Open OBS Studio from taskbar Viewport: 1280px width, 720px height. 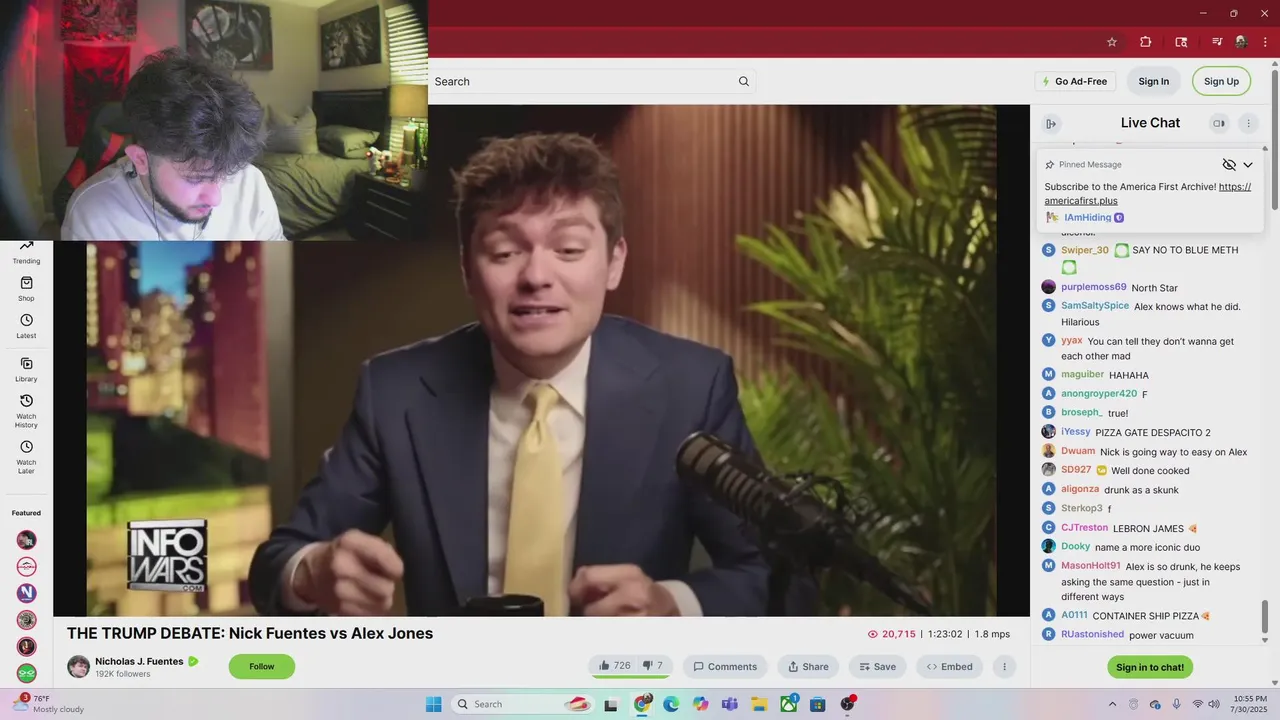(848, 704)
